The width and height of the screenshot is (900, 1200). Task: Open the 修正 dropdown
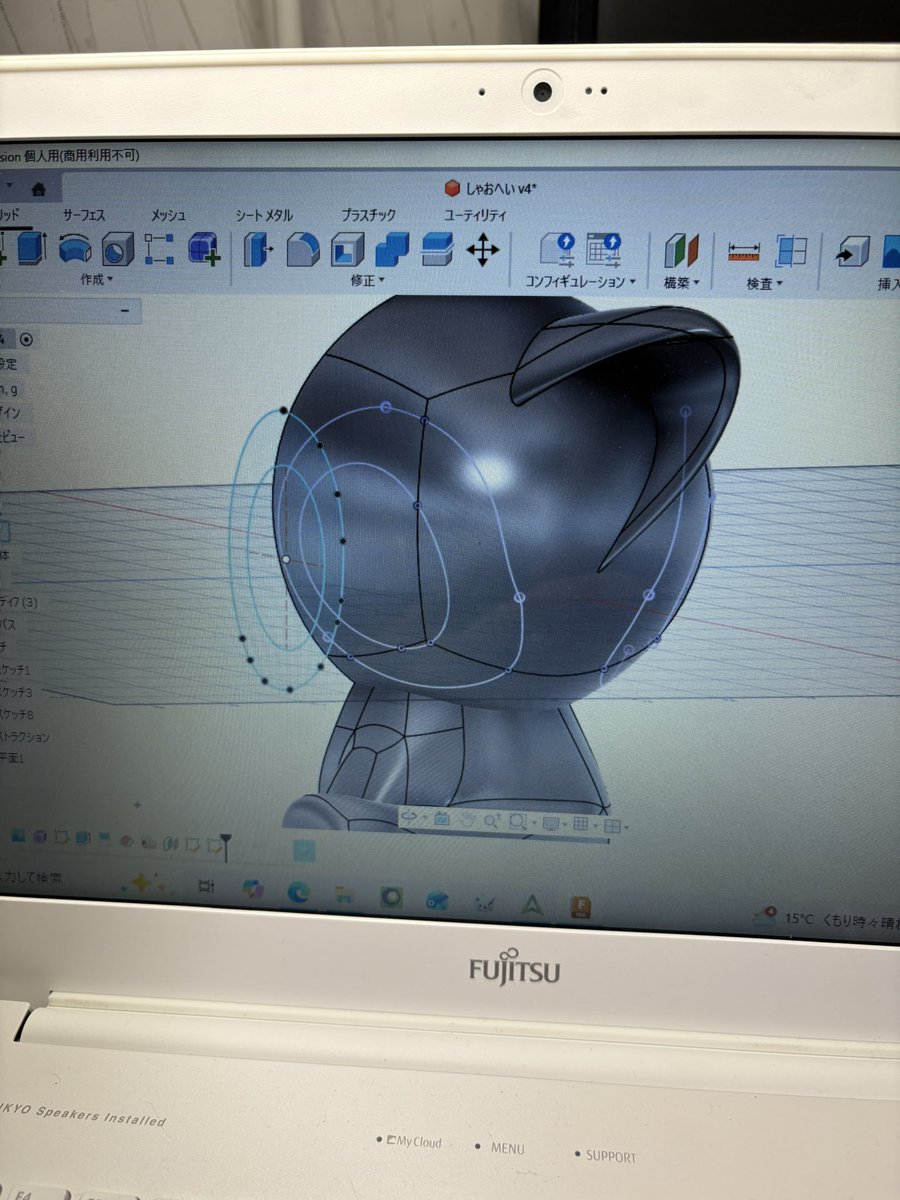pyautogui.click(x=367, y=281)
